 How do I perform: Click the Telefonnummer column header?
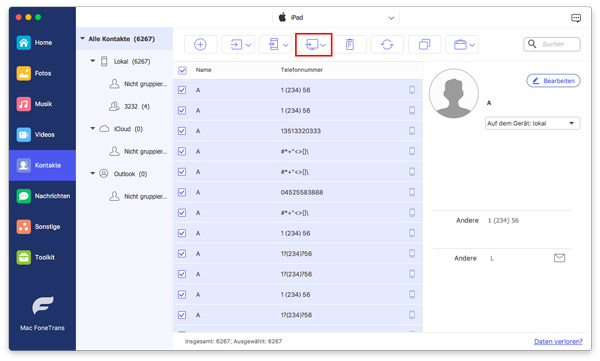(302, 70)
